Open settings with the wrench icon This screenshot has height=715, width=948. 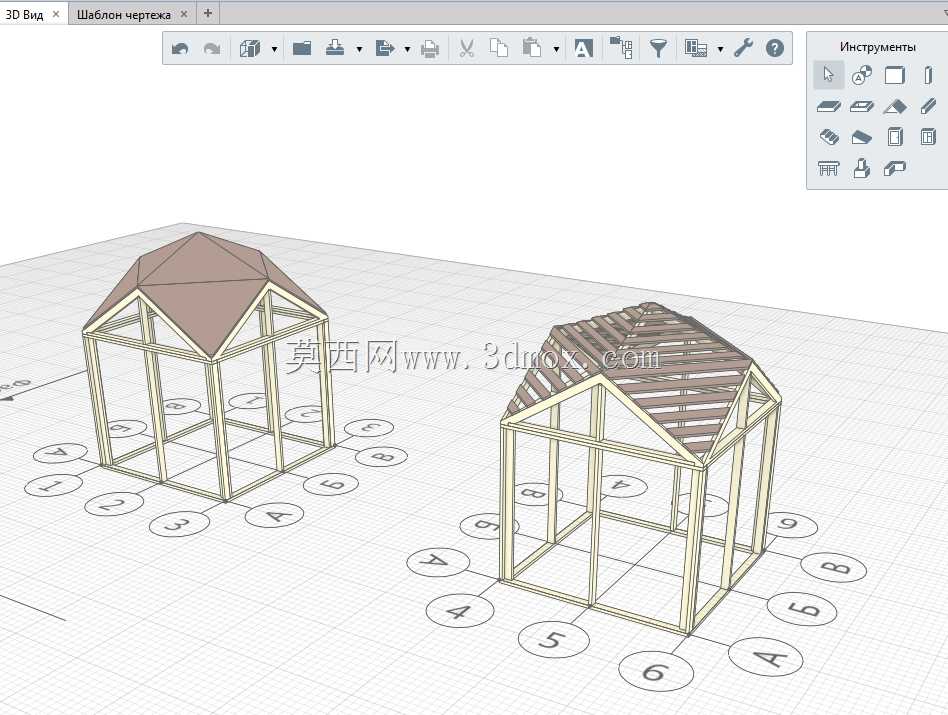743,48
